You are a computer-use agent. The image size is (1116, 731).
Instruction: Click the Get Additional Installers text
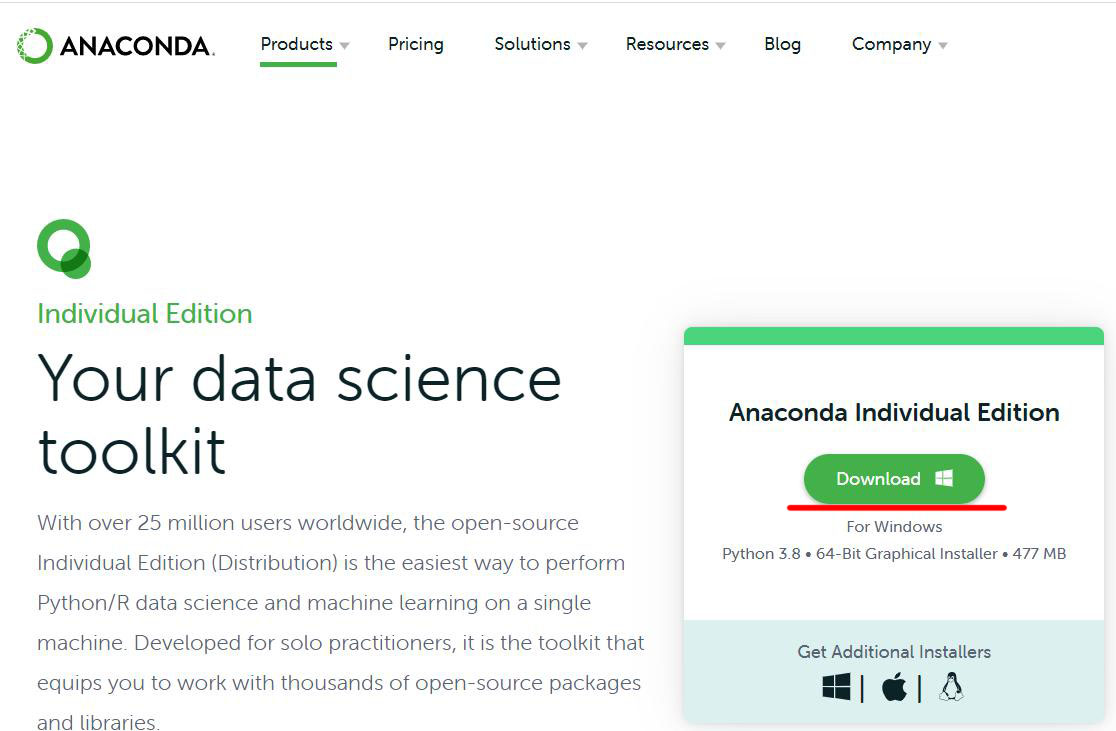click(894, 652)
